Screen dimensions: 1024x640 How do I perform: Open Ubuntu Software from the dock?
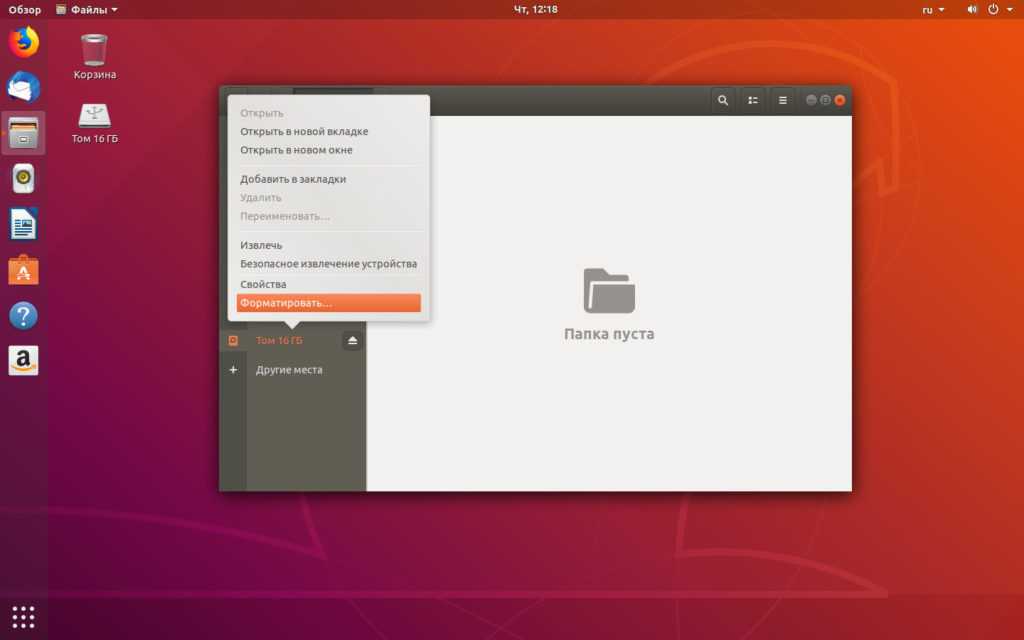(x=23, y=270)
